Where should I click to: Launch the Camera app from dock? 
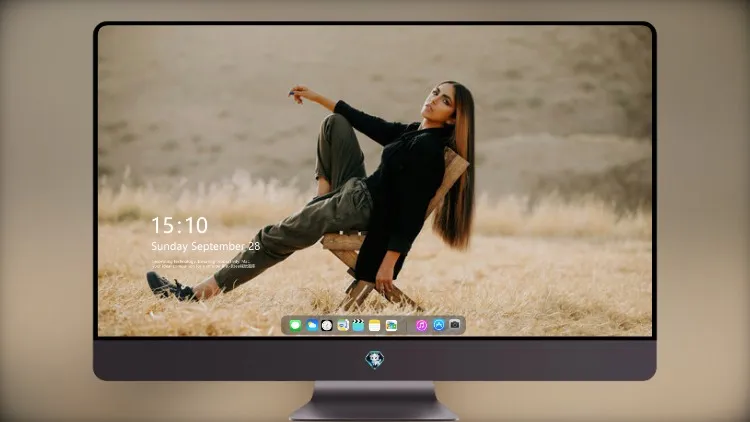tap(455, 325)
